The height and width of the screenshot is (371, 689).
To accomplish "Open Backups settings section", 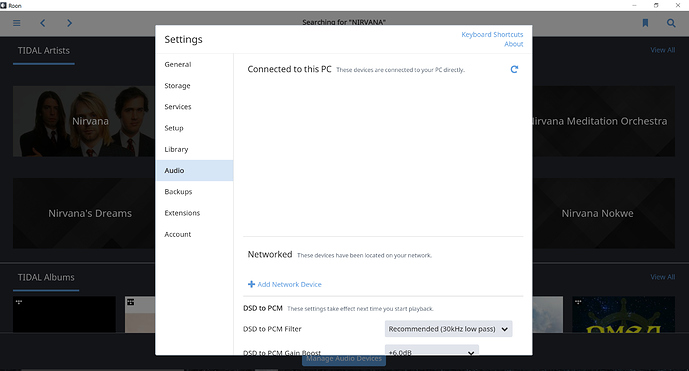I will (x=195, y=192).
